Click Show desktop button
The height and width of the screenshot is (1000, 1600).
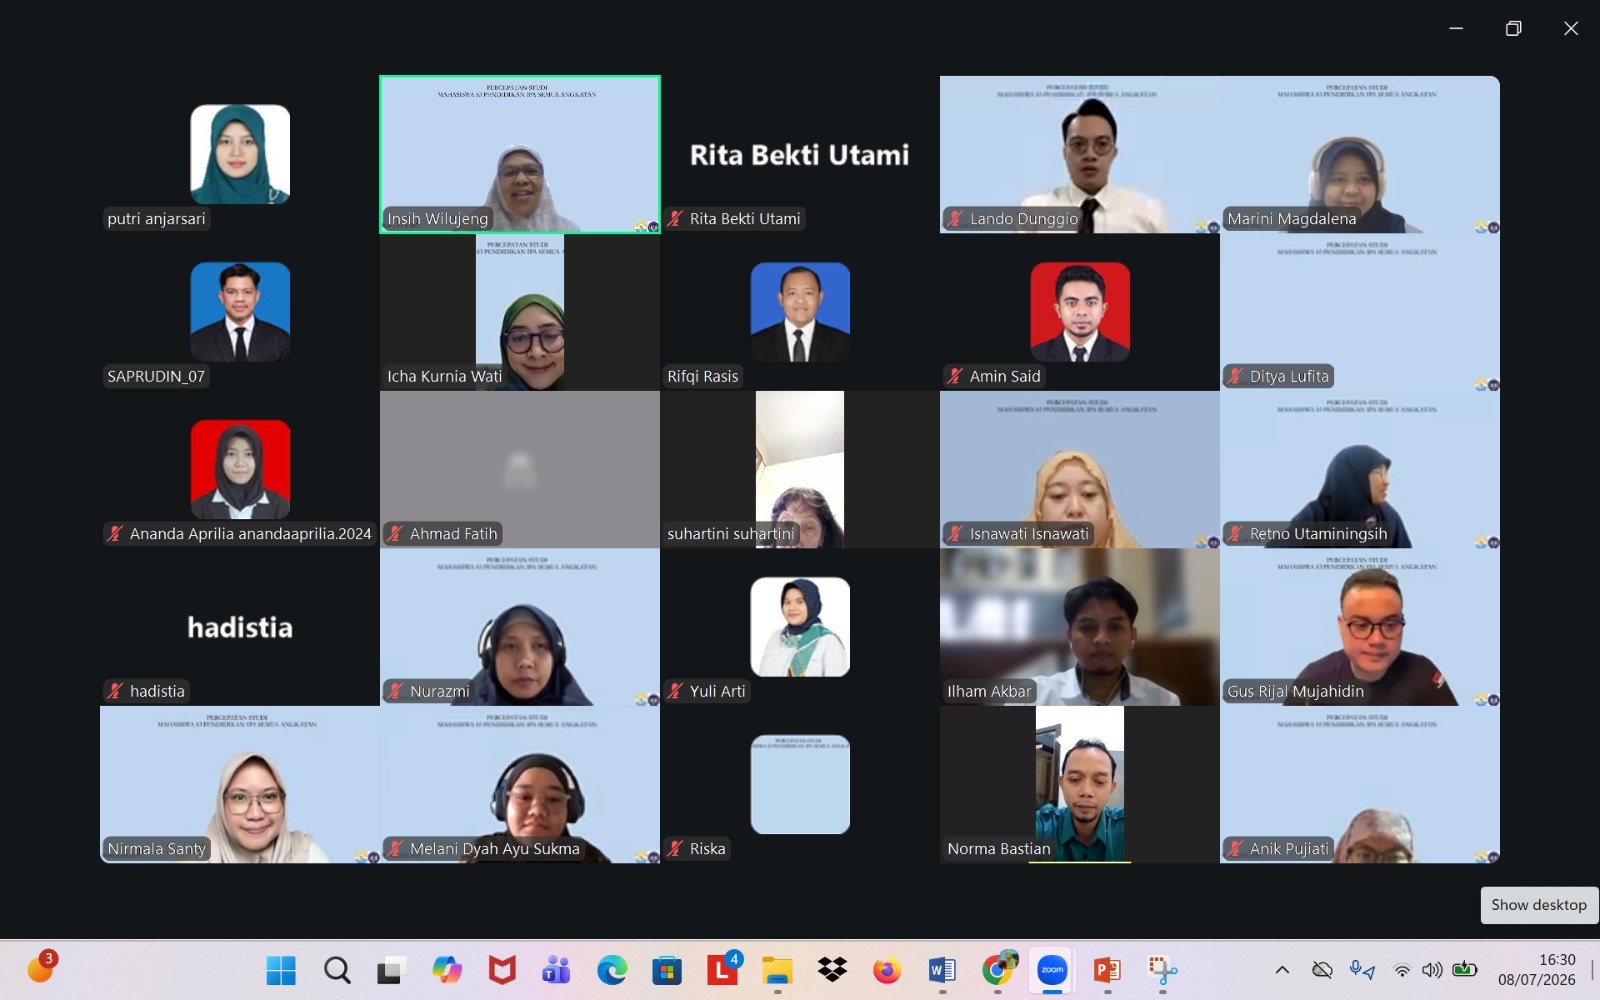(1539, 905)
